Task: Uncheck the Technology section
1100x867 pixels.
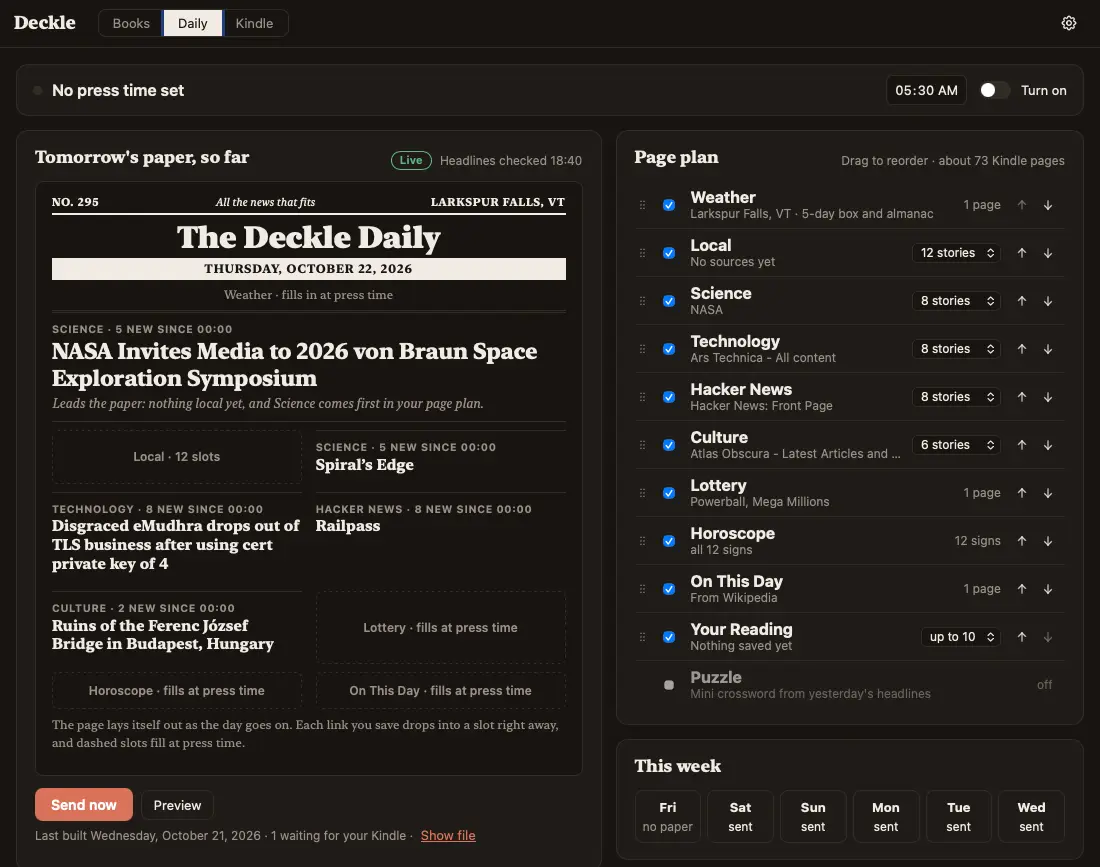Action: (669, 349)
